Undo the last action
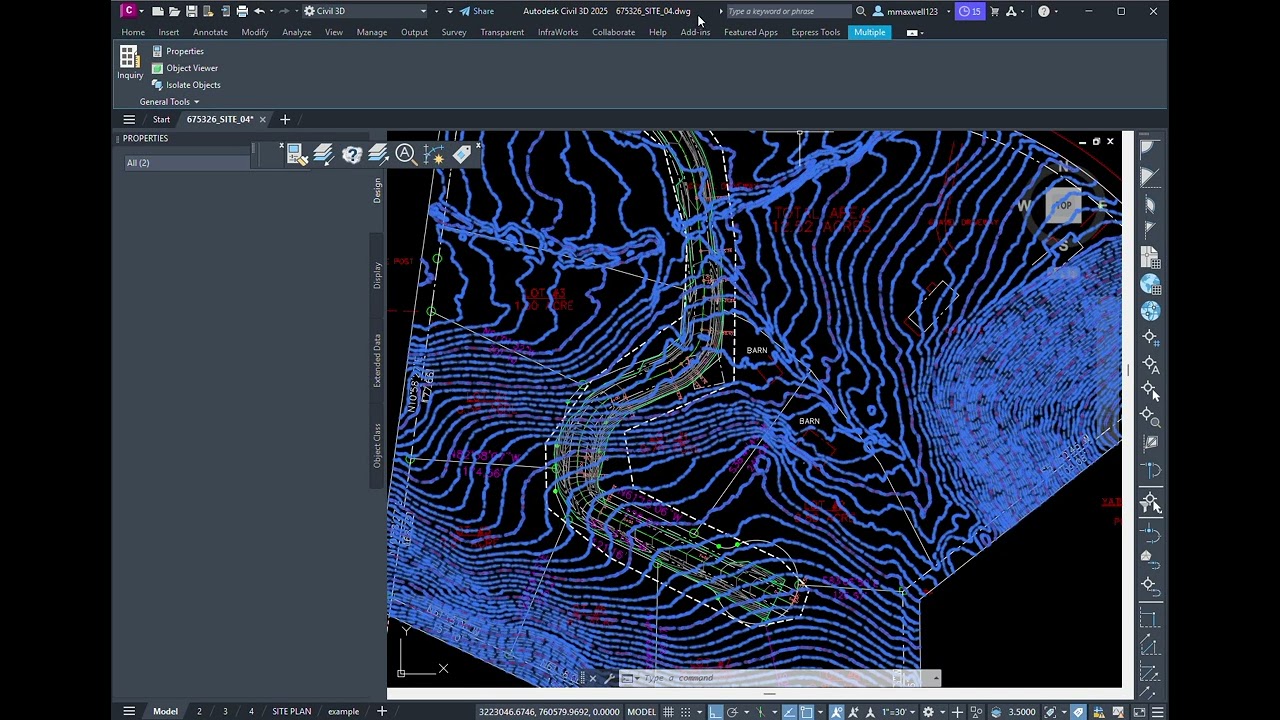Screen dimensions: 1280x720 pos(259,11)
